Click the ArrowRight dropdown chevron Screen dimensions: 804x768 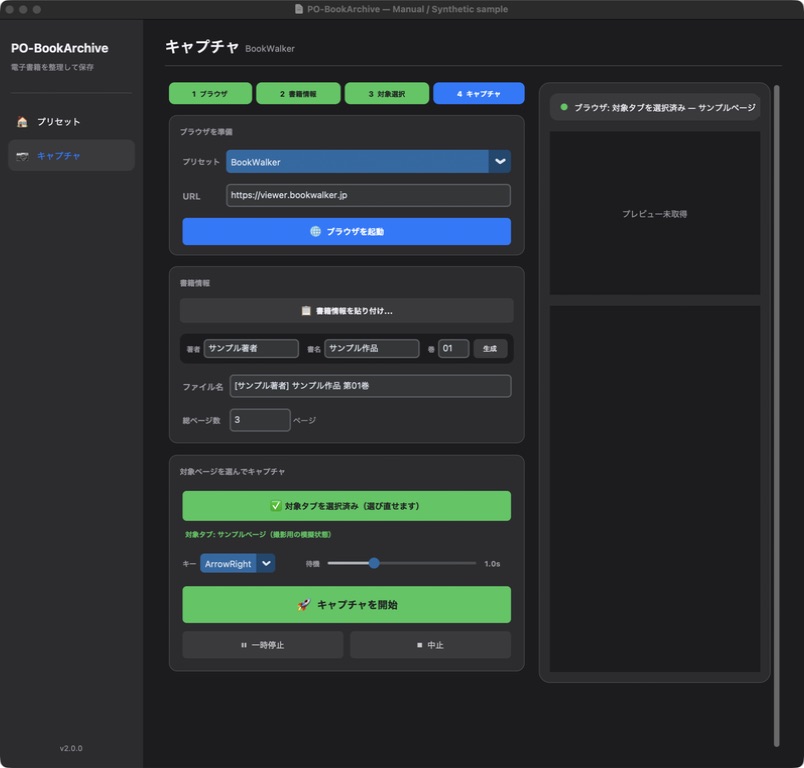click(266, 563)
